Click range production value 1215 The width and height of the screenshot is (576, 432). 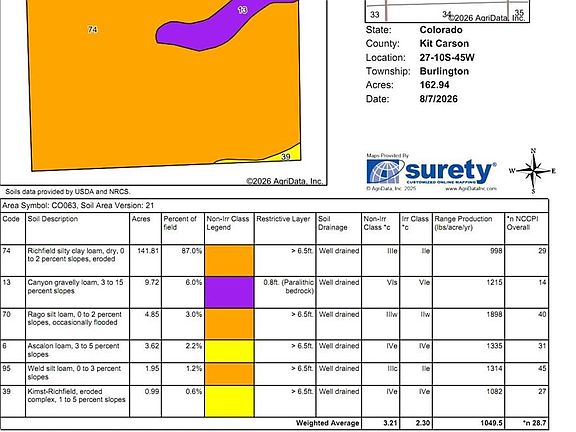coord(494,282)
